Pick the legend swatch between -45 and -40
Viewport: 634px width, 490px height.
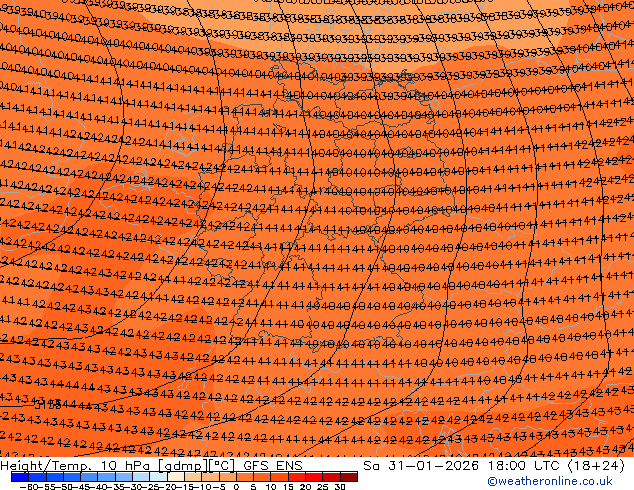[89, 477]
